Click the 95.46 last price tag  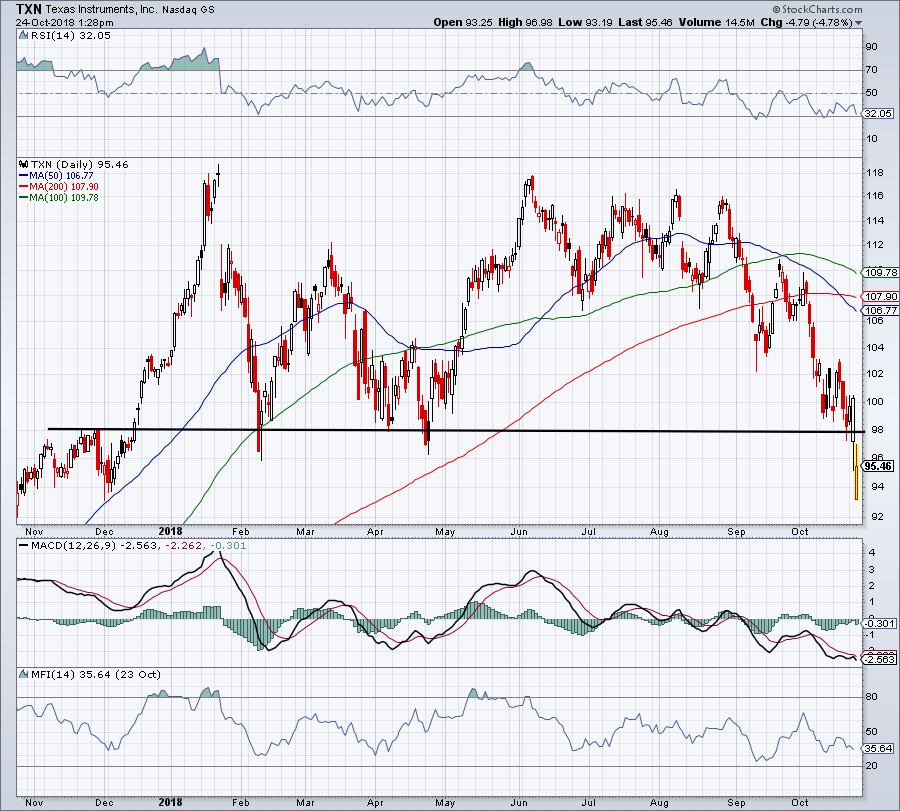878,466
